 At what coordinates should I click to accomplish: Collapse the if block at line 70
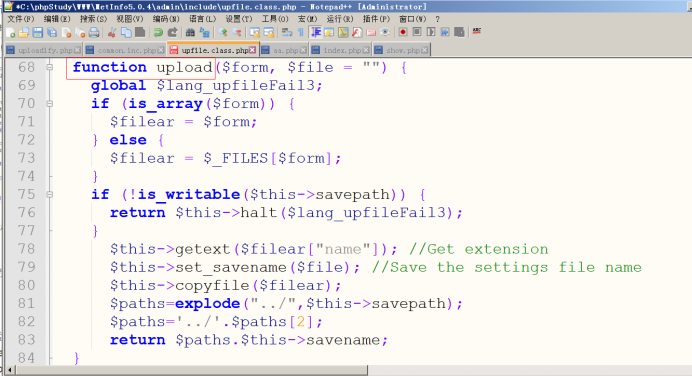pyautogui.click(x=49, y=104)
